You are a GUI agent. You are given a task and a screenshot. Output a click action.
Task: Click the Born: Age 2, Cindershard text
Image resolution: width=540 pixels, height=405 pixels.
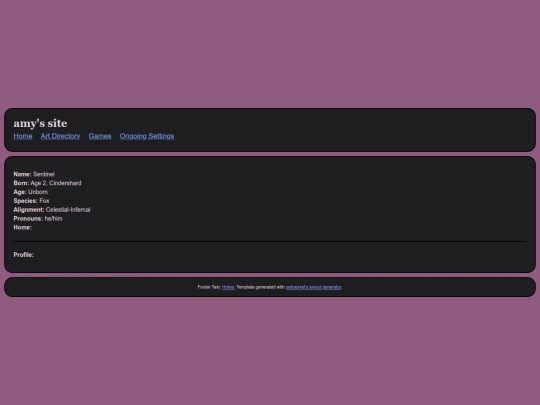(48, 183)
